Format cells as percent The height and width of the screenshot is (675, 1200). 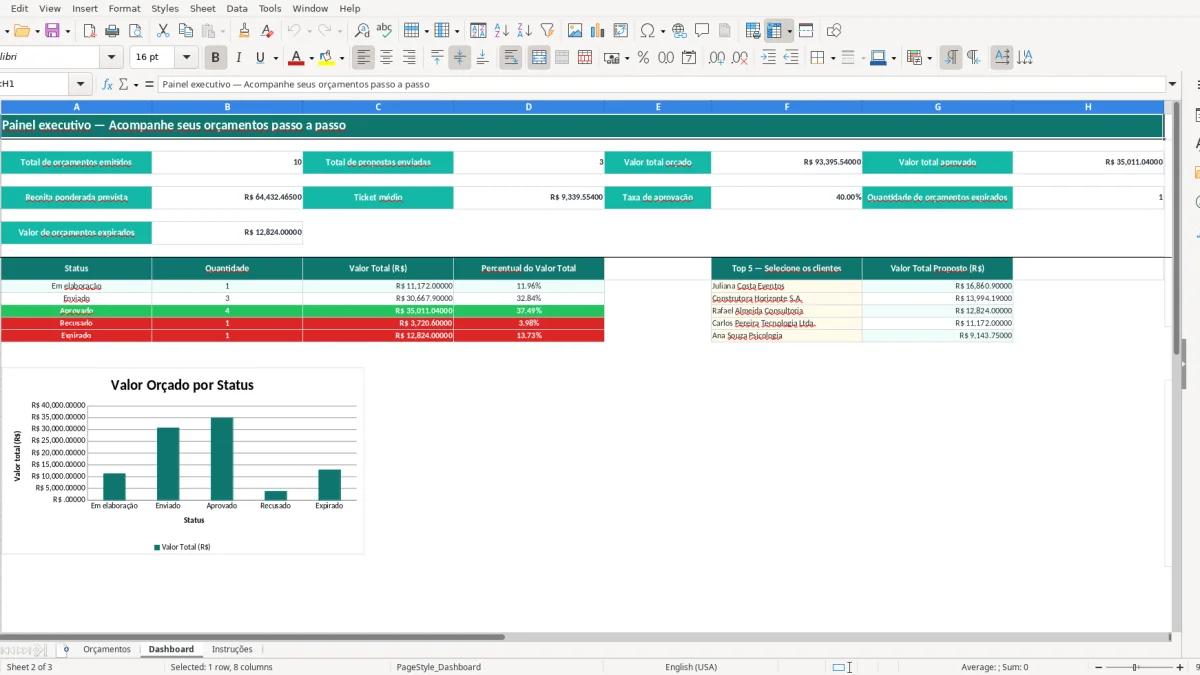tap(643, 58)
